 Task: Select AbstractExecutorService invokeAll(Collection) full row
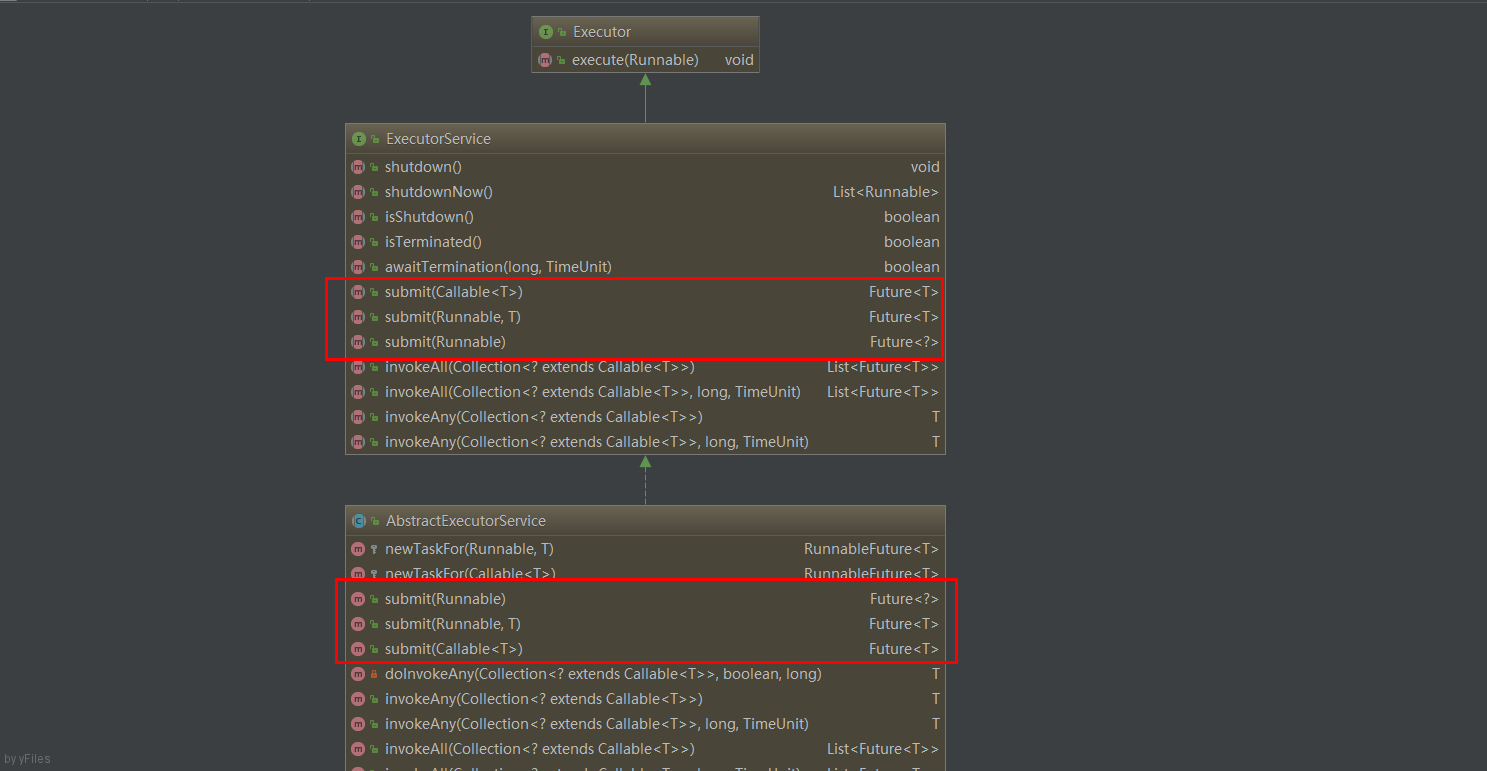(645, 749)
